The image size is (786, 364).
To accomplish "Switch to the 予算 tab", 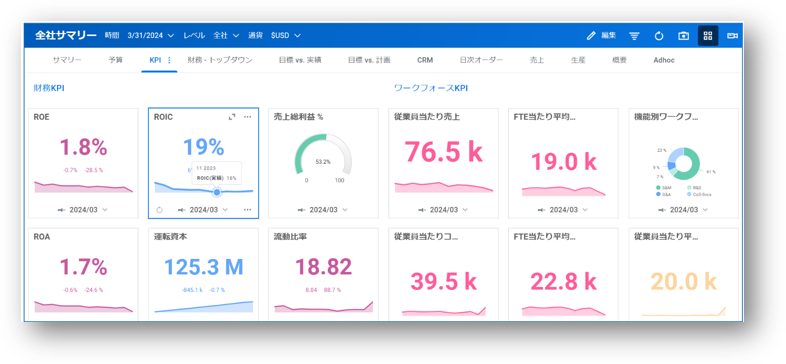I will pyautogui.click(x=115, y=60).
